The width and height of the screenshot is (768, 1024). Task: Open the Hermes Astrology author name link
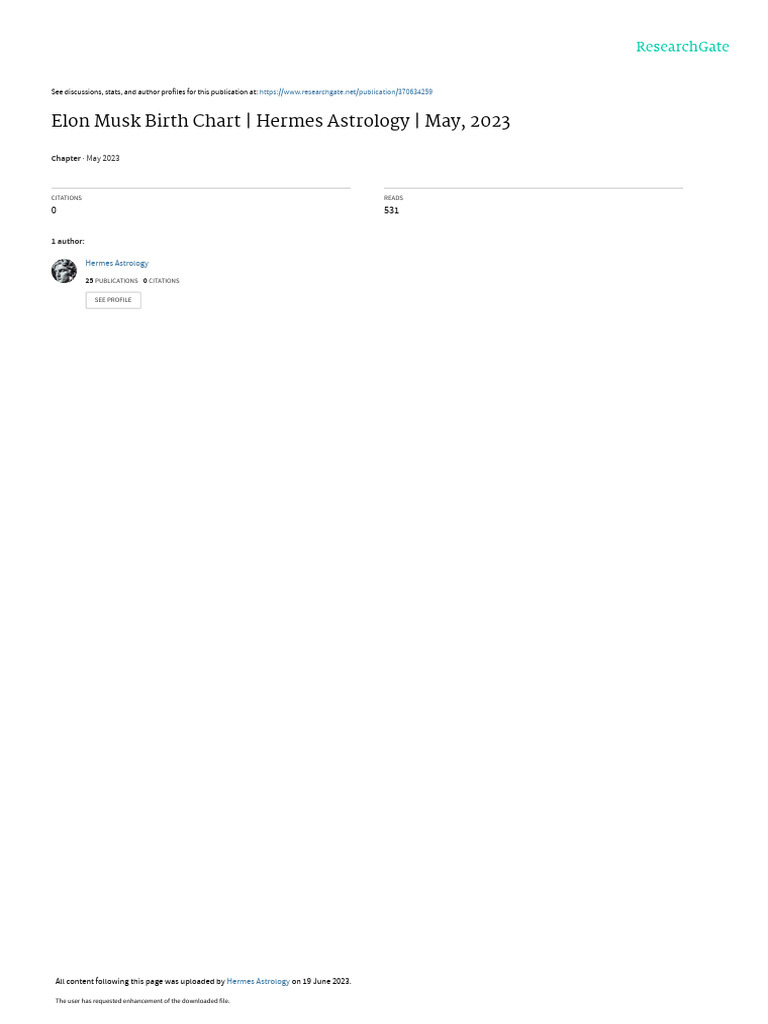[117, 263]
